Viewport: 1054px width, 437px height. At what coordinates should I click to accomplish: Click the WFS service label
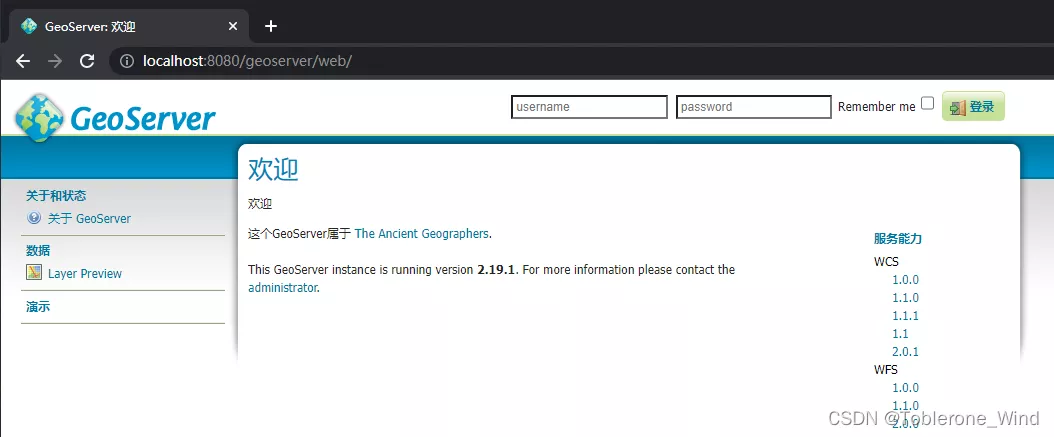click(x=886, y=370)
